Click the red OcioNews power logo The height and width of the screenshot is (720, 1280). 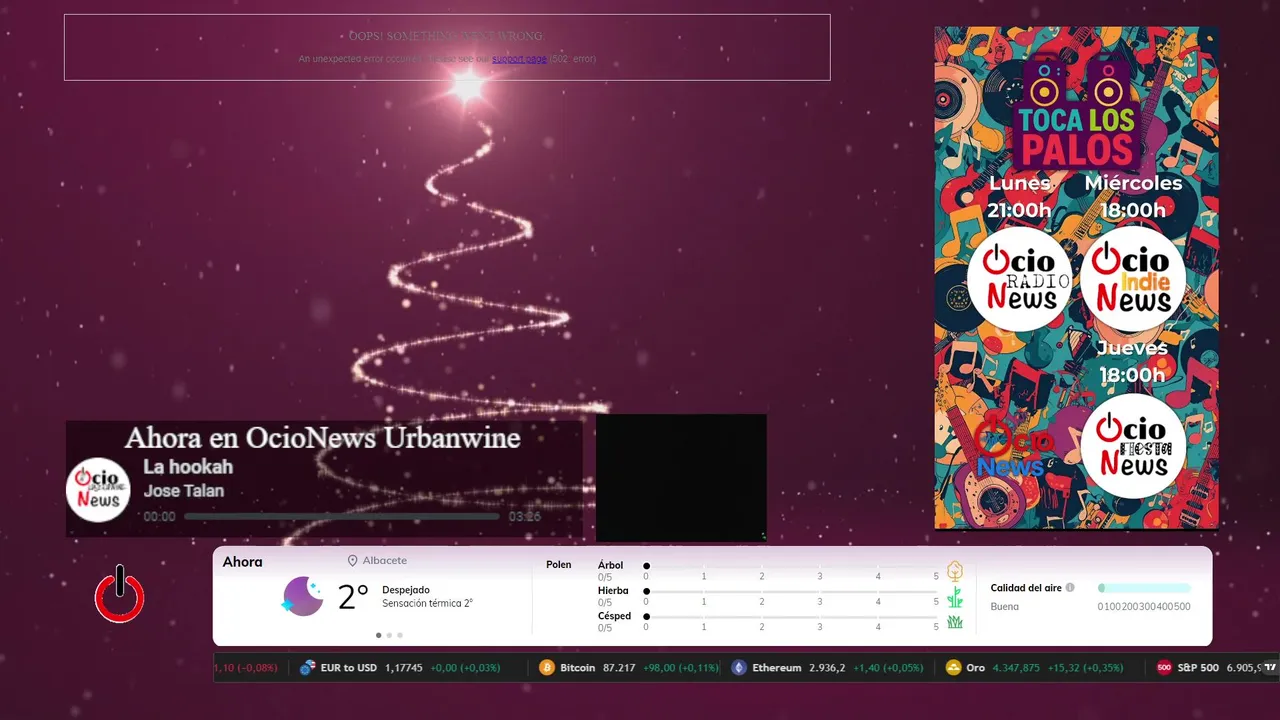click(x=119, y=596)
